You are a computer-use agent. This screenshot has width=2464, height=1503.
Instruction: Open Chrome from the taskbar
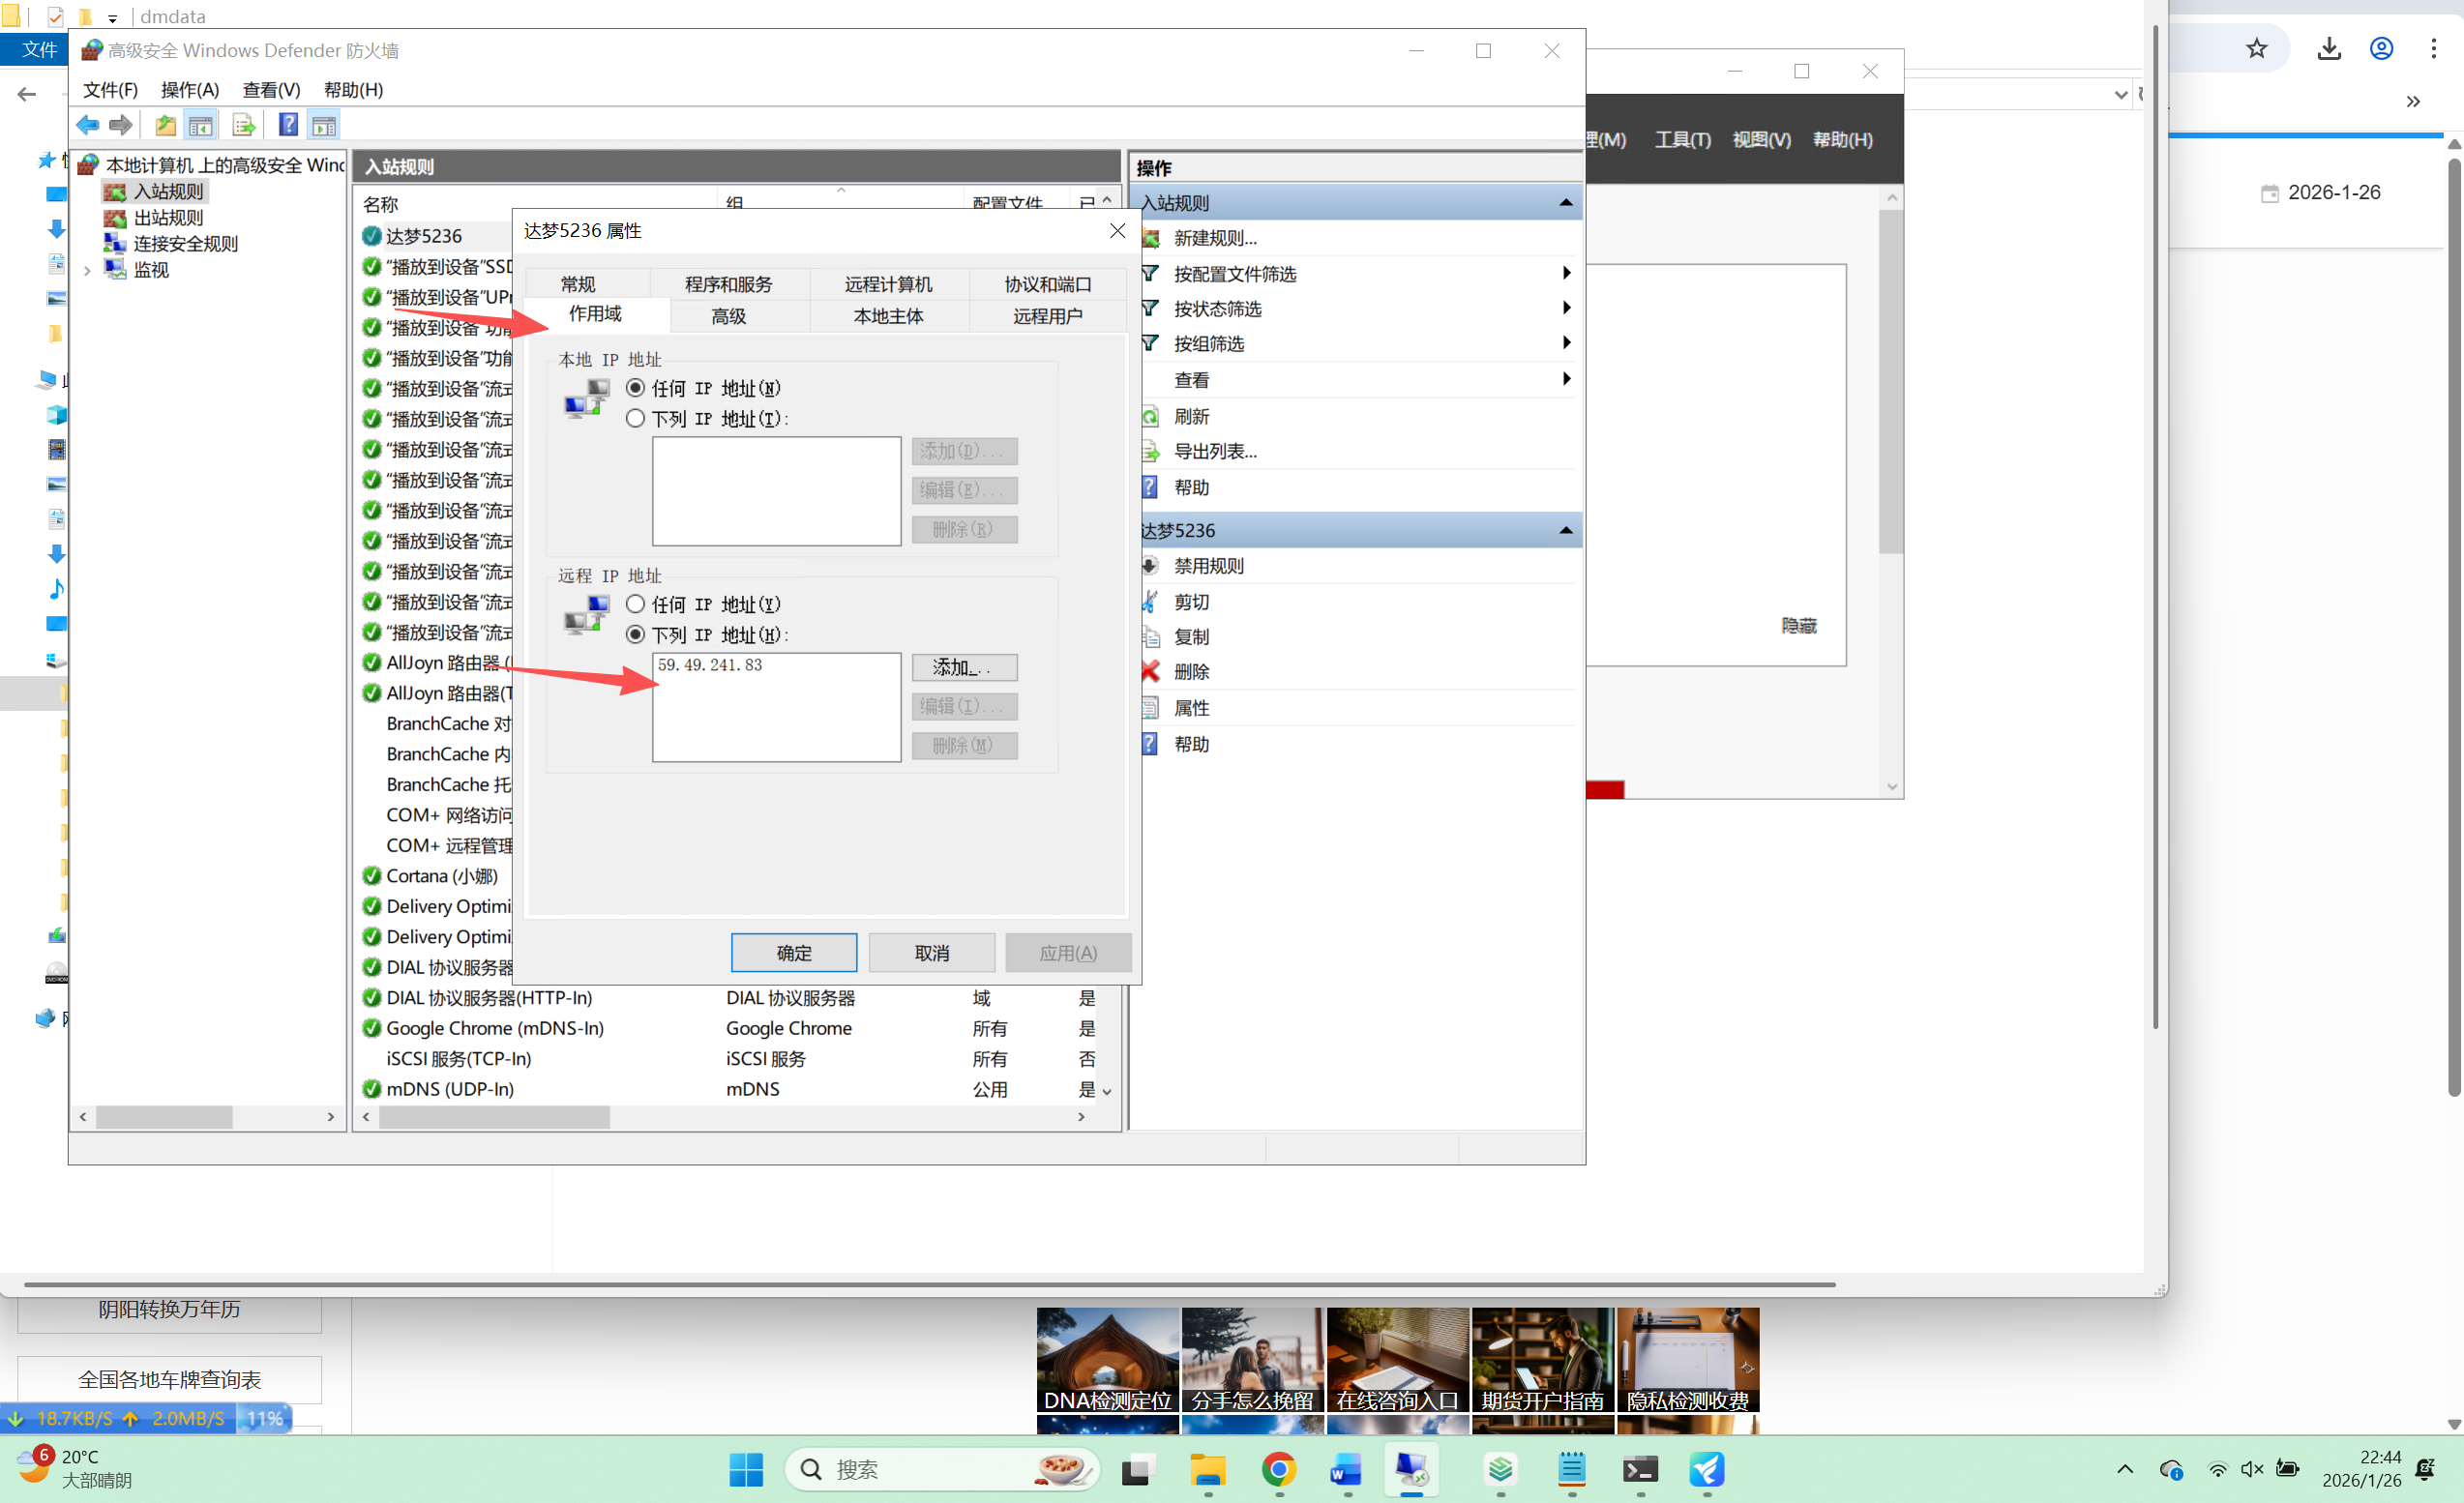[1279, 1469]
